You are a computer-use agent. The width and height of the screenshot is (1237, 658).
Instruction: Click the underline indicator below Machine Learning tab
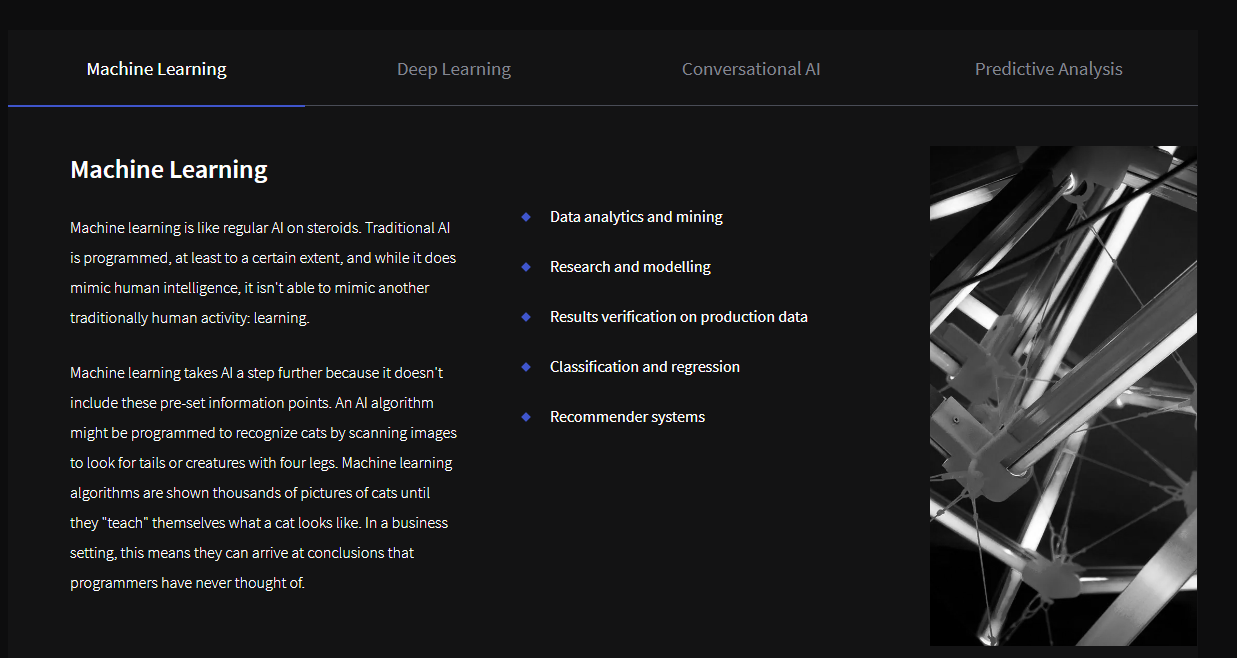coord(156,104)
